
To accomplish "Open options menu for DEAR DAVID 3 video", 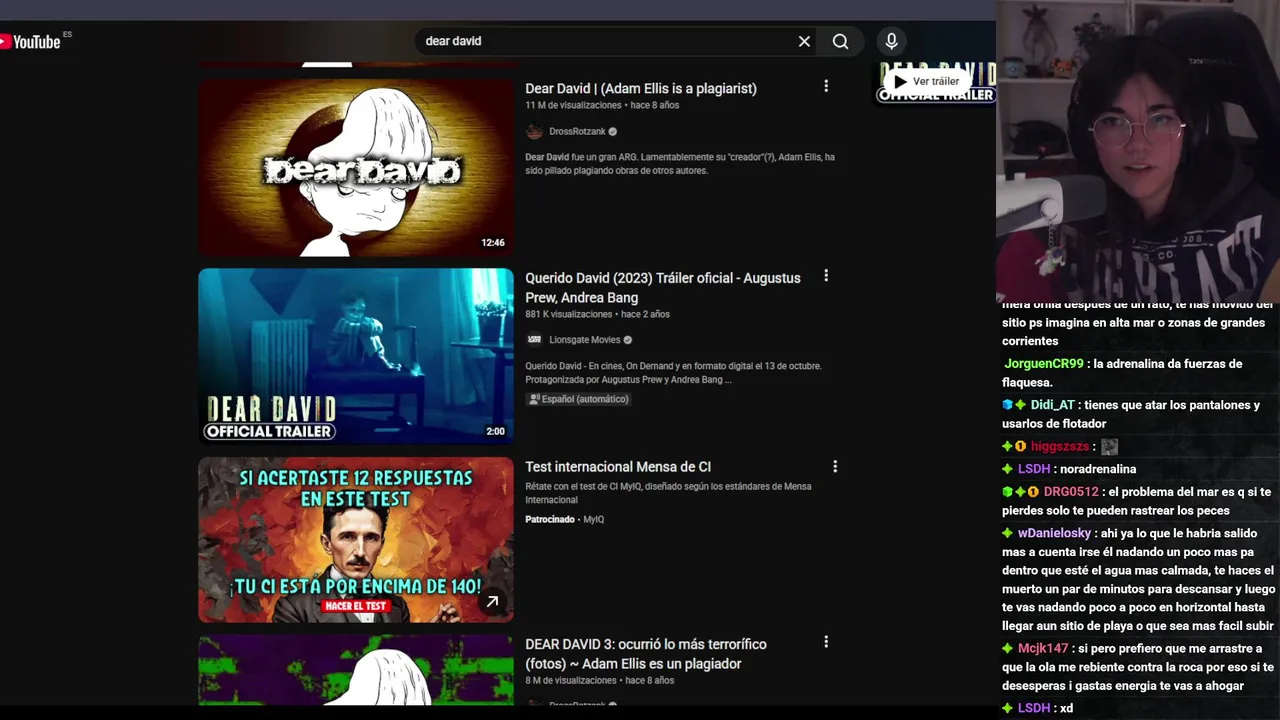I will tap(826, 642).
